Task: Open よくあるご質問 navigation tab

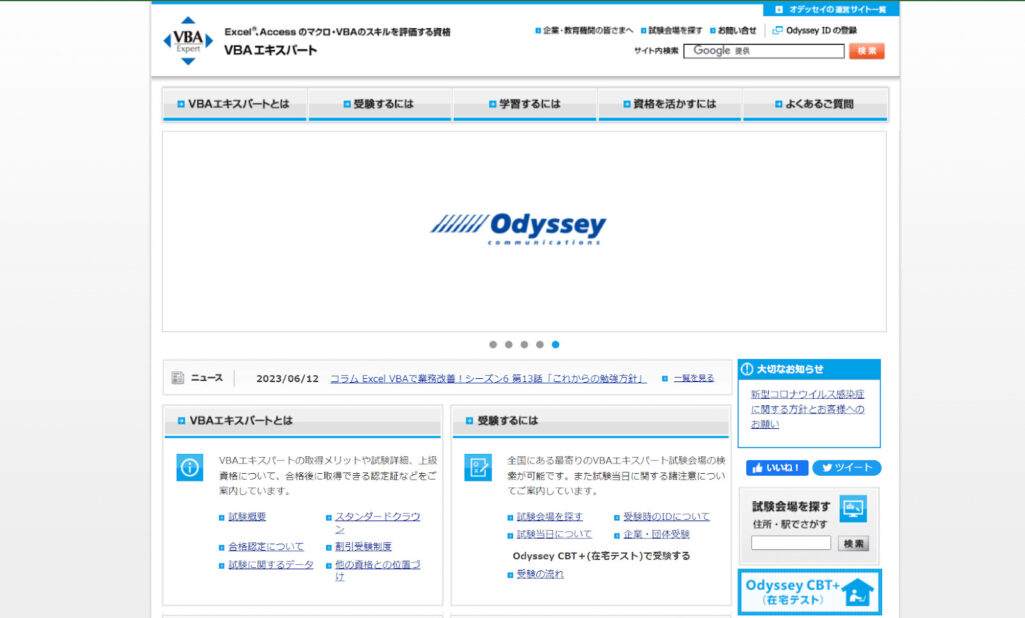Action: pos(815,104)
